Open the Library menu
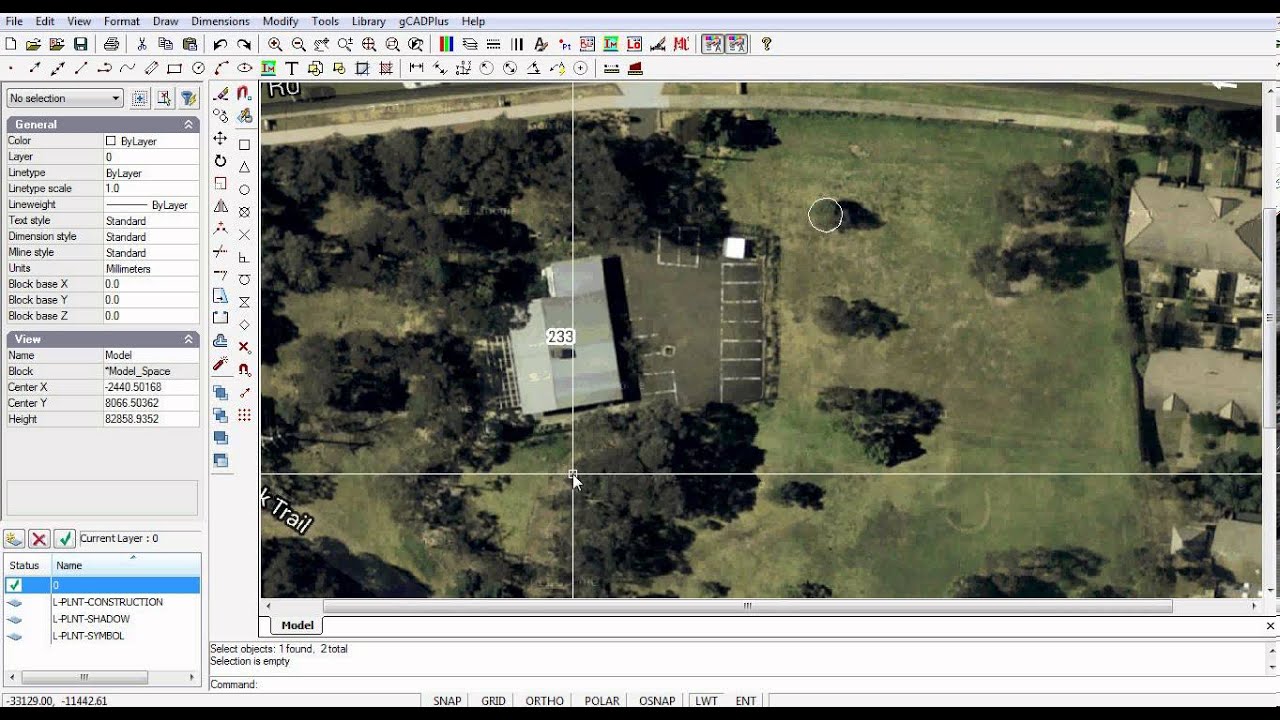This screenshot has height=720, width=1280. (368, 21)
